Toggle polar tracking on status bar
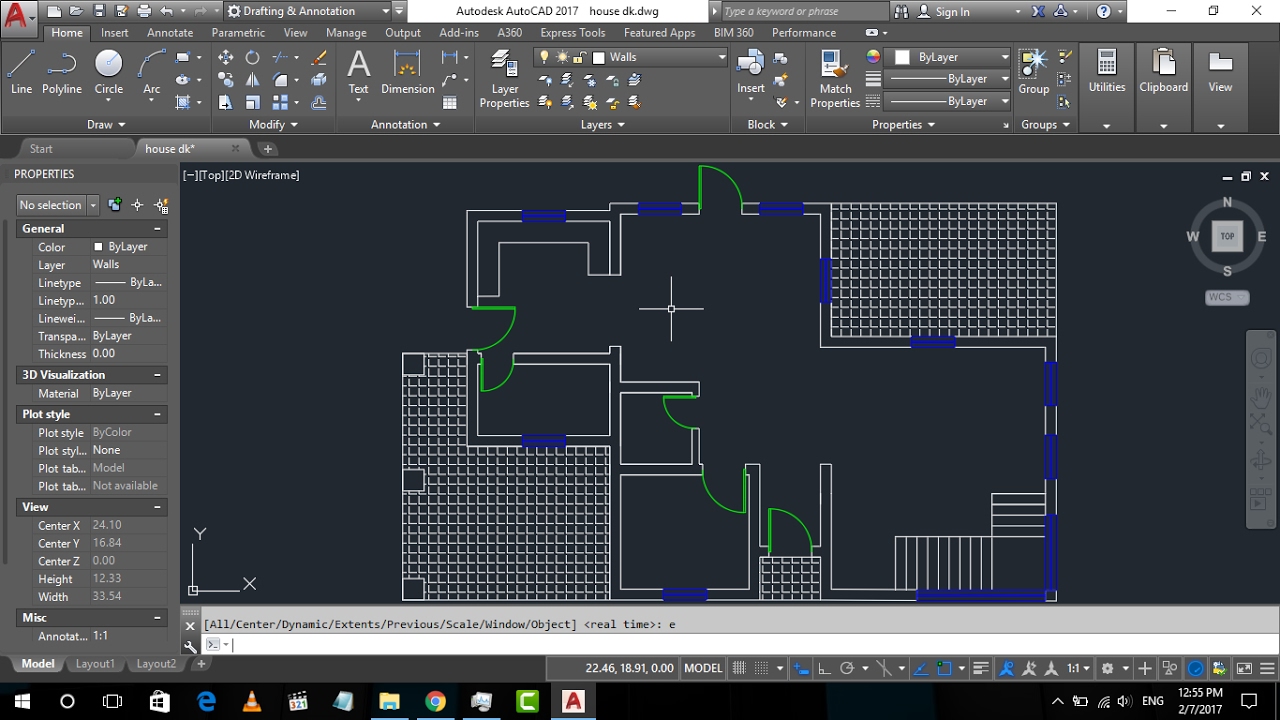The height and width of the screenshot is (720, 1280). pos(847,668)
